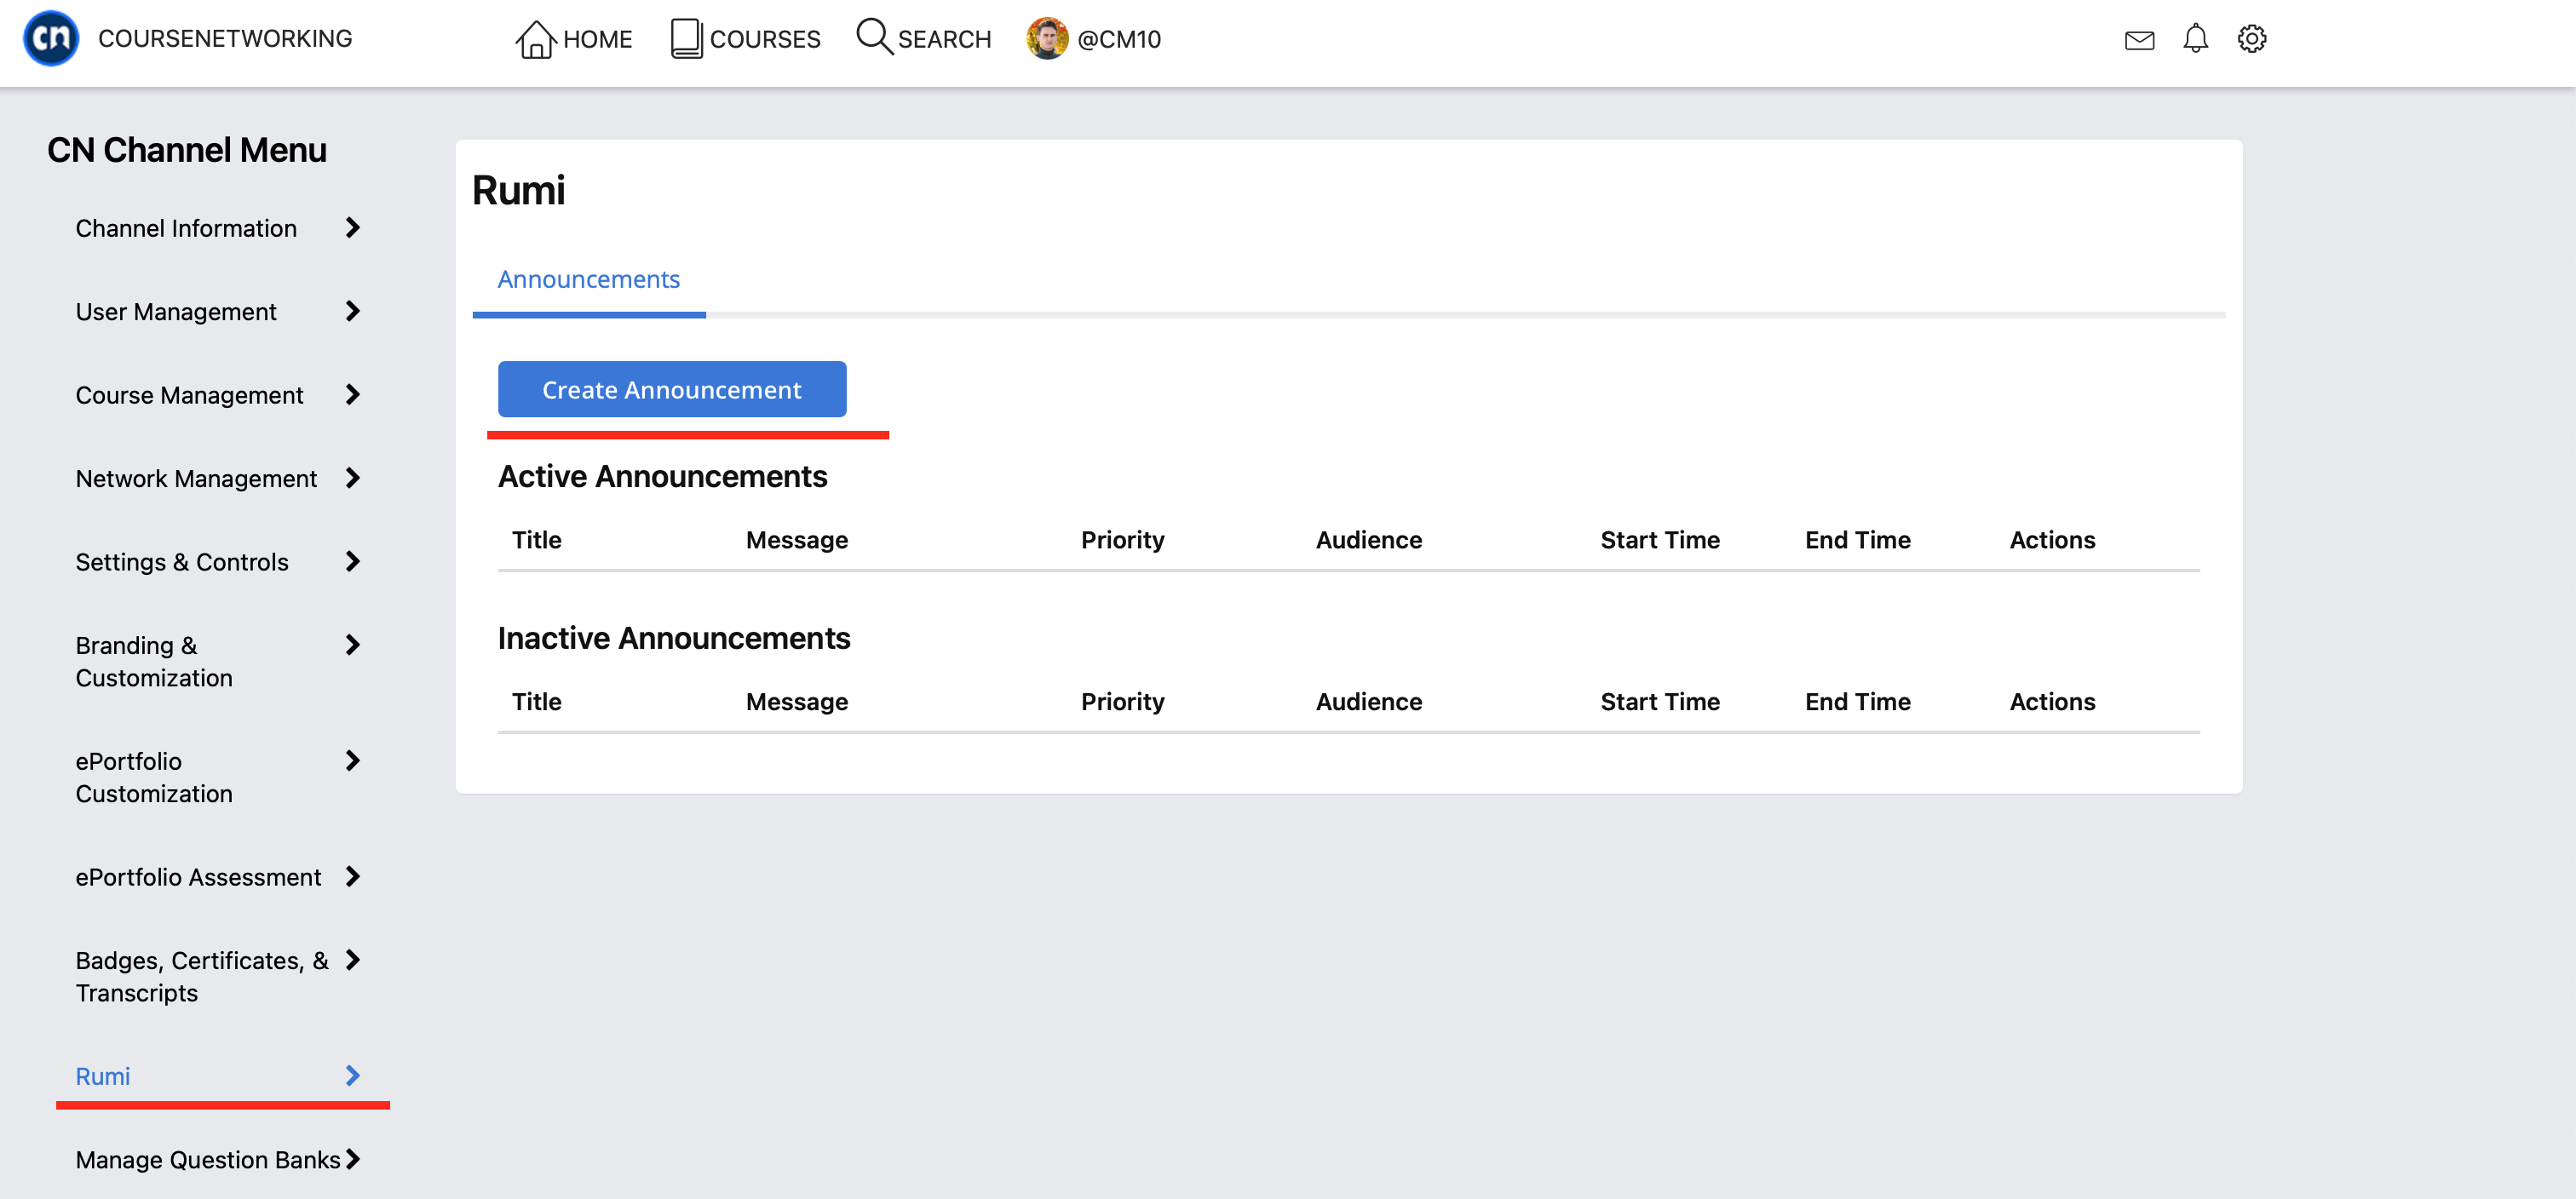
Task: Click the Search magnifier icon
Action: pyautogui.click(x=874, y=36)
